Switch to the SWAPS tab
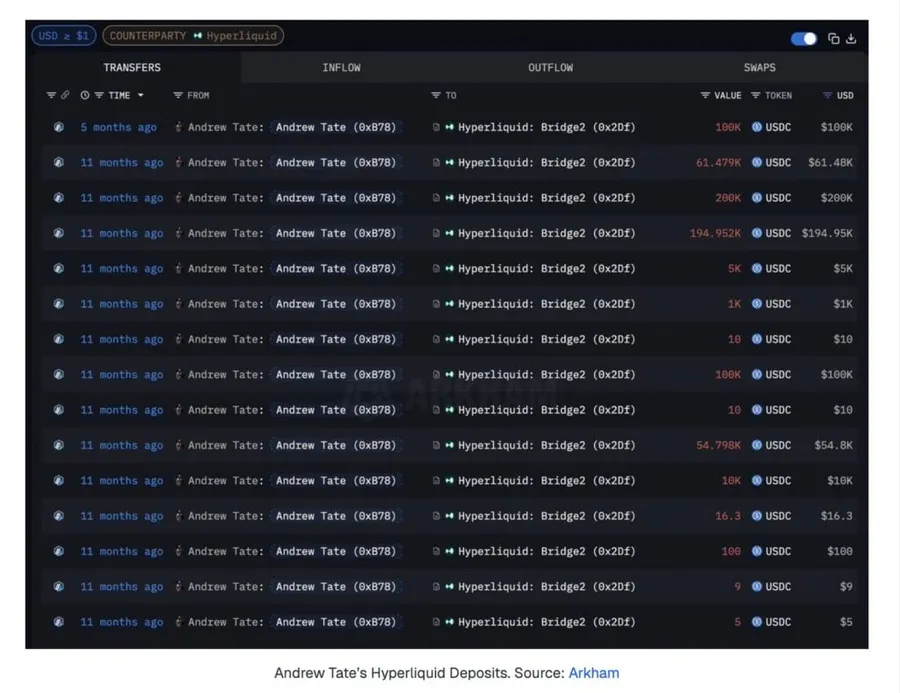This screenshot has height=693, width=900. coord(759,67)
